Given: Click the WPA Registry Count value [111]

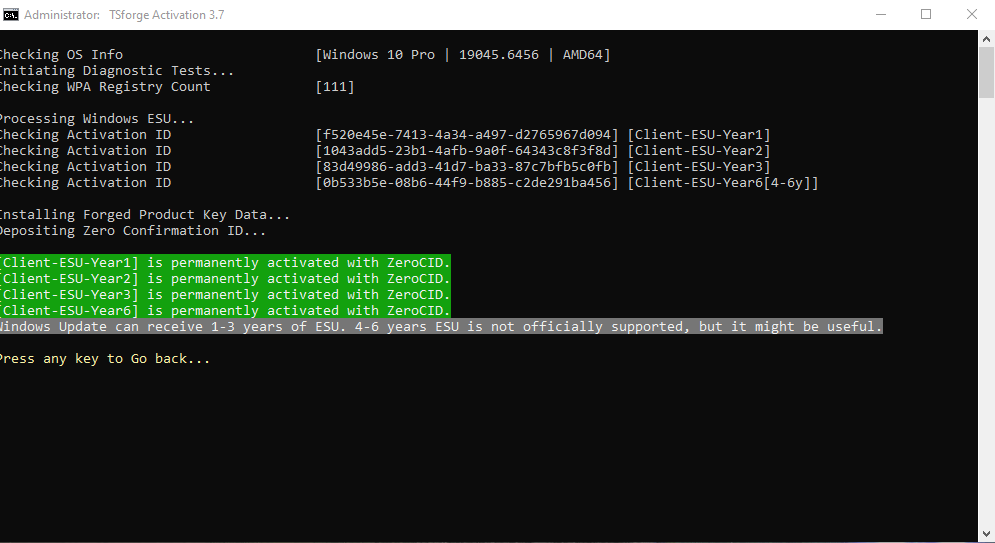Looking at the screenshot, I should [x=335, y=87].
